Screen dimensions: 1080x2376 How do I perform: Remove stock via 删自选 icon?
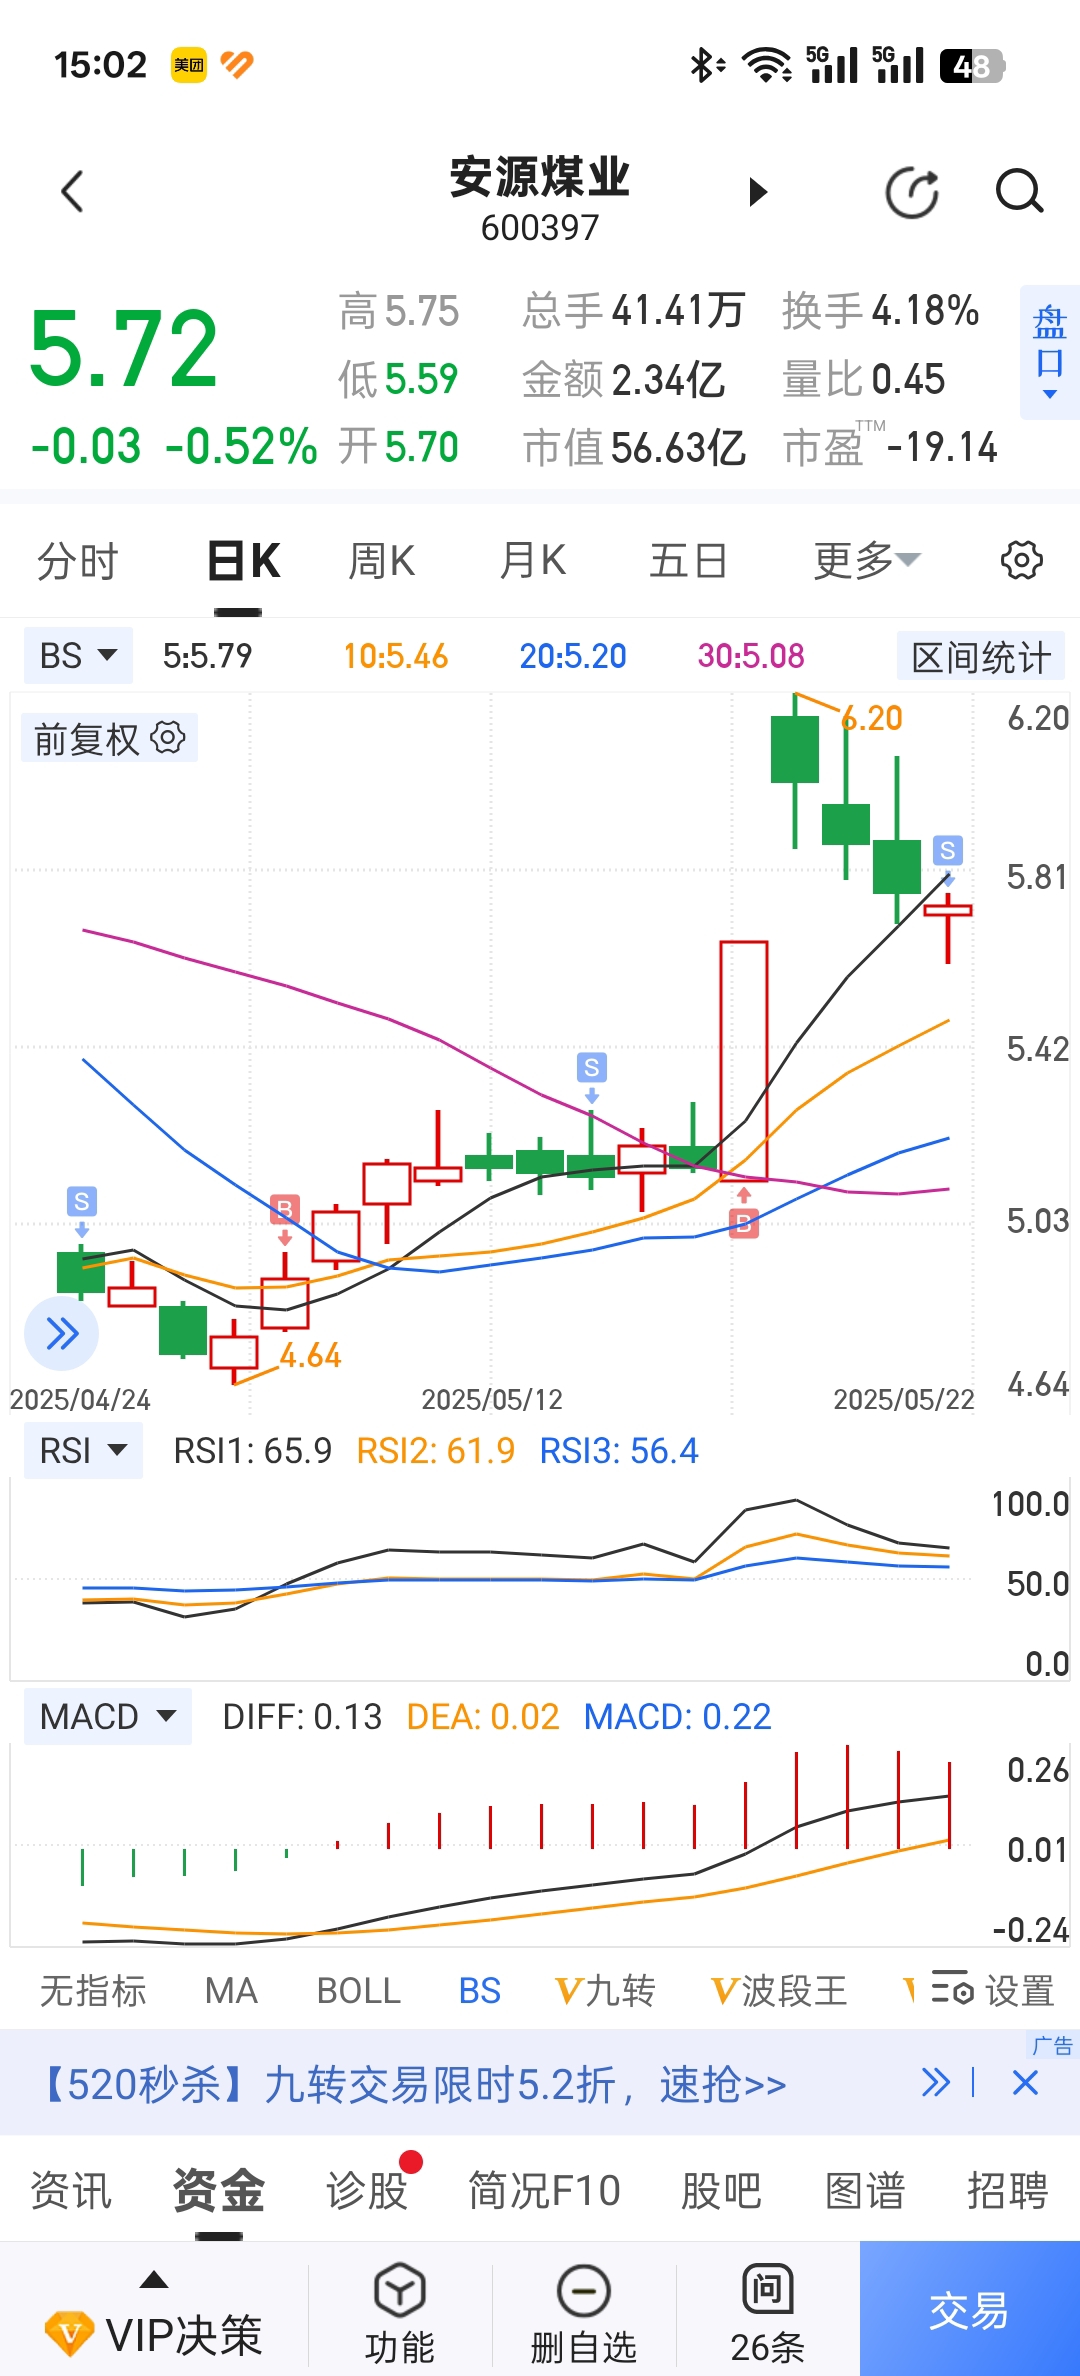click(584, 2290)
